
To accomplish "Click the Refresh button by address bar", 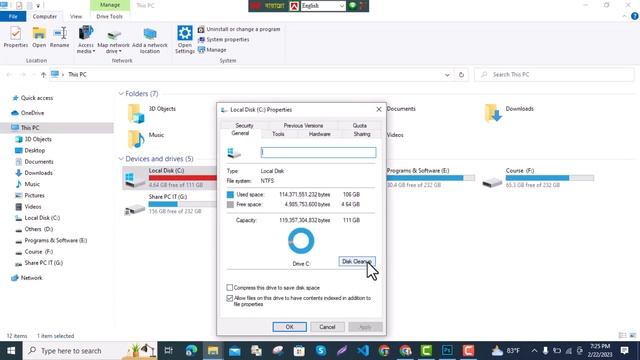I will coord(461,75).
